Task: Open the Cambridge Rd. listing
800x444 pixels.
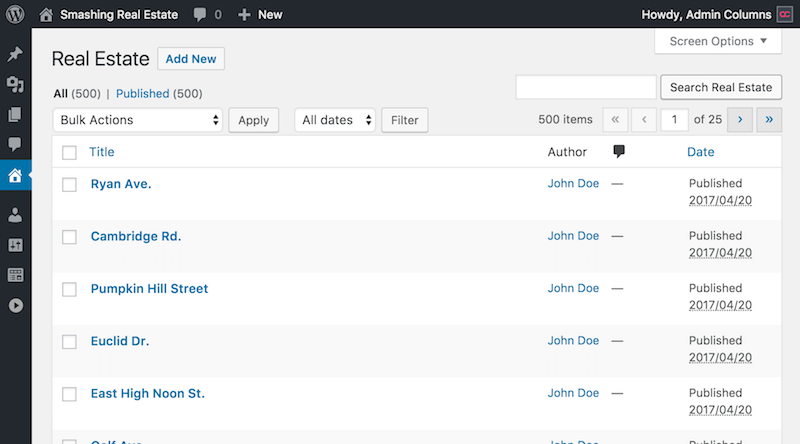Action: pyautogui.click(x=136, y=237)
